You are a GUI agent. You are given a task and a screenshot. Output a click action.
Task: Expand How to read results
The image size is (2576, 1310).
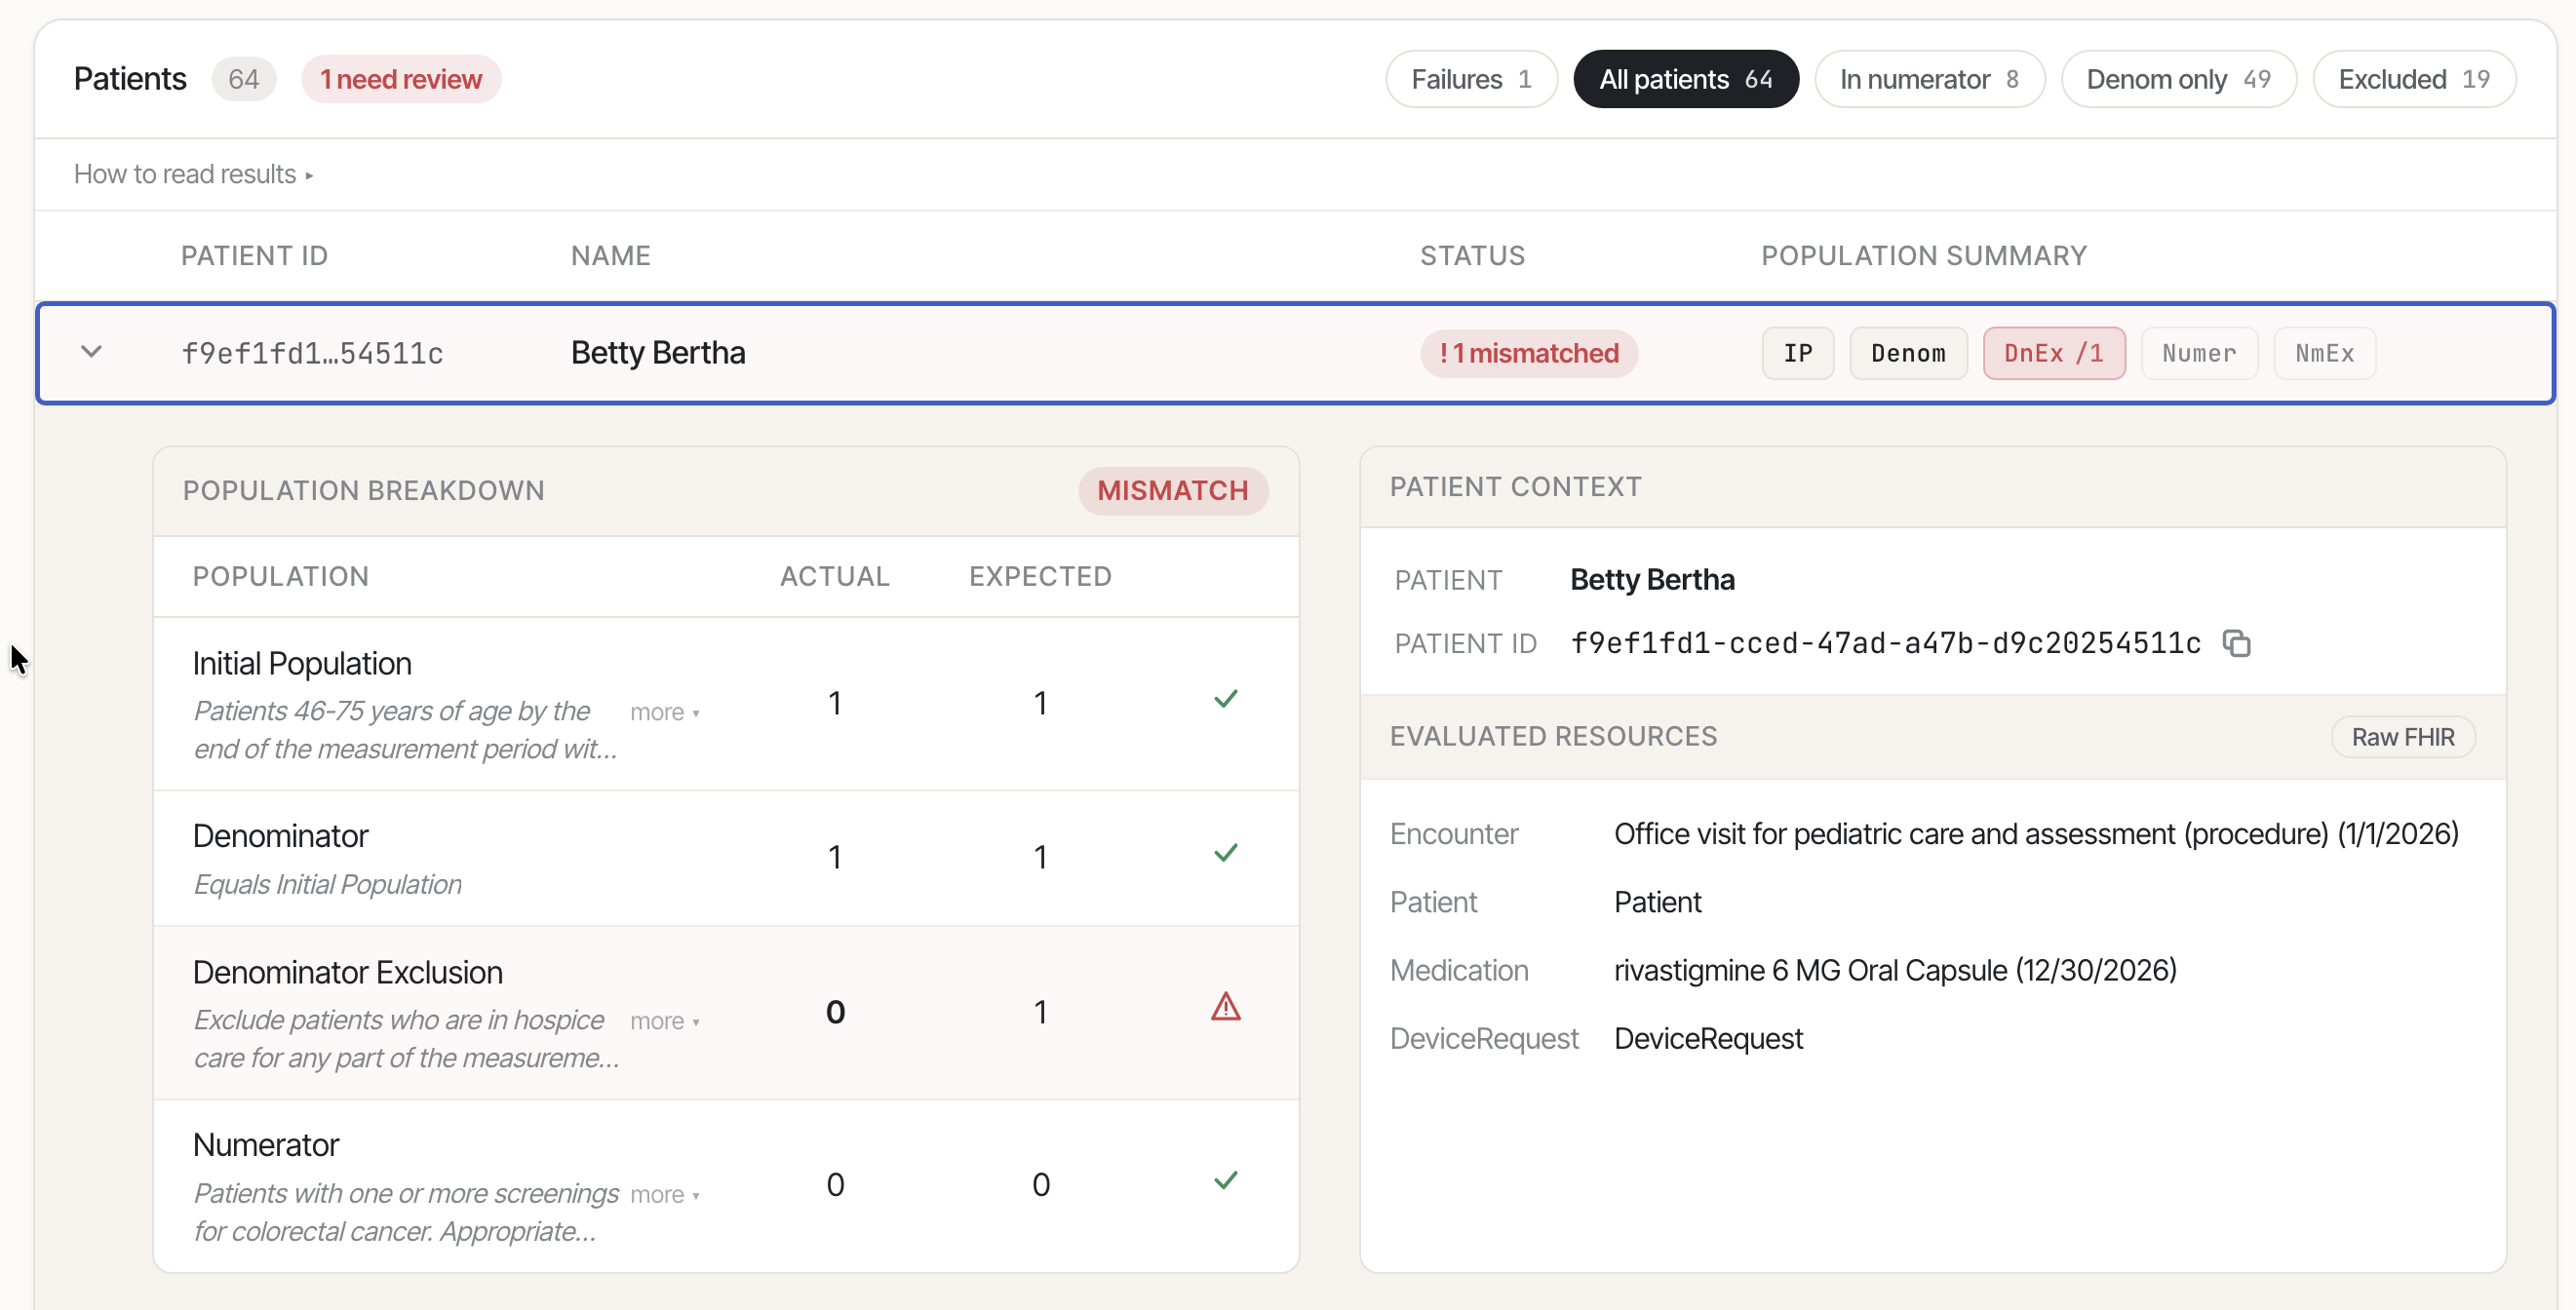[193, 174]
